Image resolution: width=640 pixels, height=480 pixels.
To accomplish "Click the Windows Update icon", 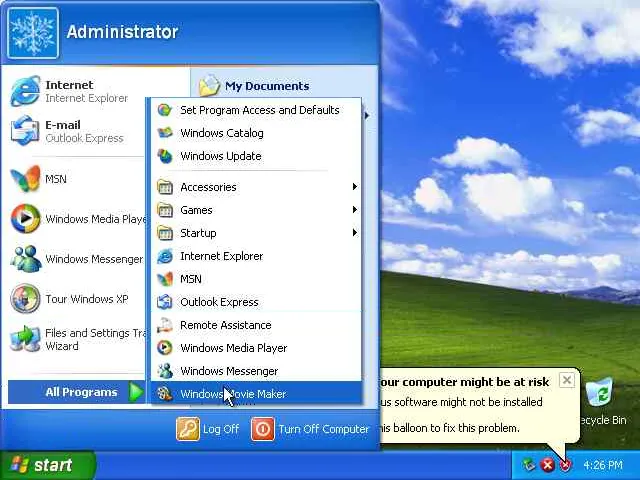I will (x=164, y=156).
